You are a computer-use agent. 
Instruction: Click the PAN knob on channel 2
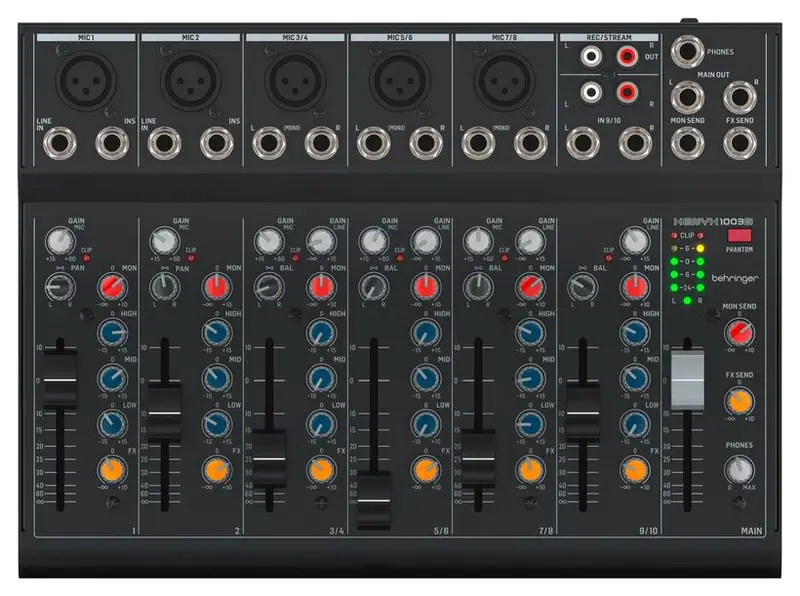[165, 289]
